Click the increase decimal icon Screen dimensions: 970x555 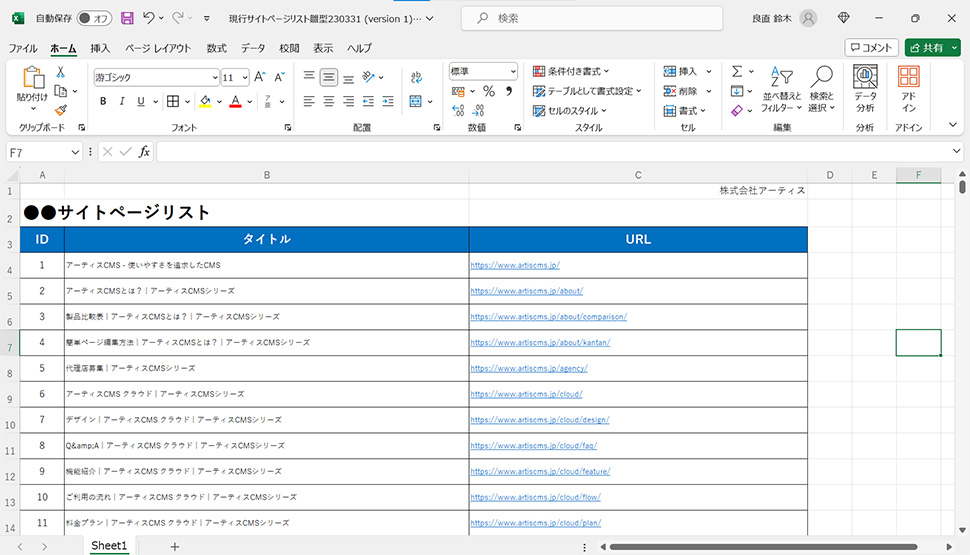pos(458,110)
